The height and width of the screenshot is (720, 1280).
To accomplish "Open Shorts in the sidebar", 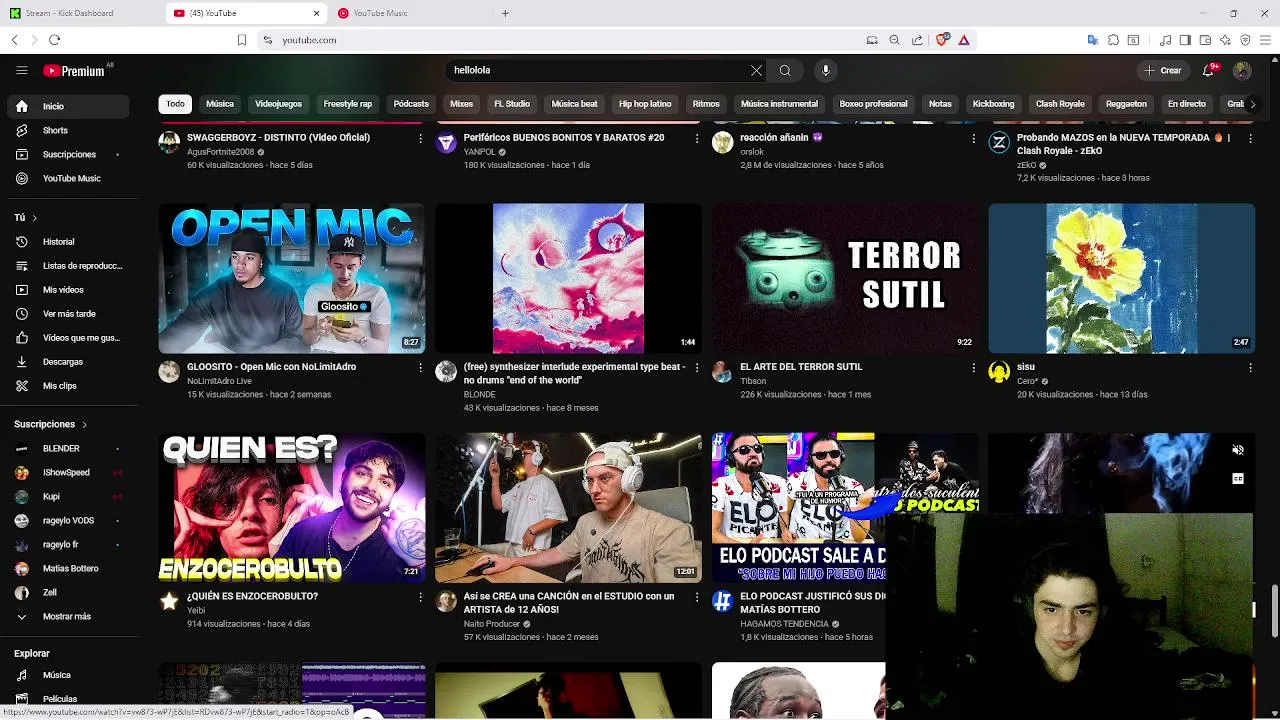I will [x=68, y=130].
